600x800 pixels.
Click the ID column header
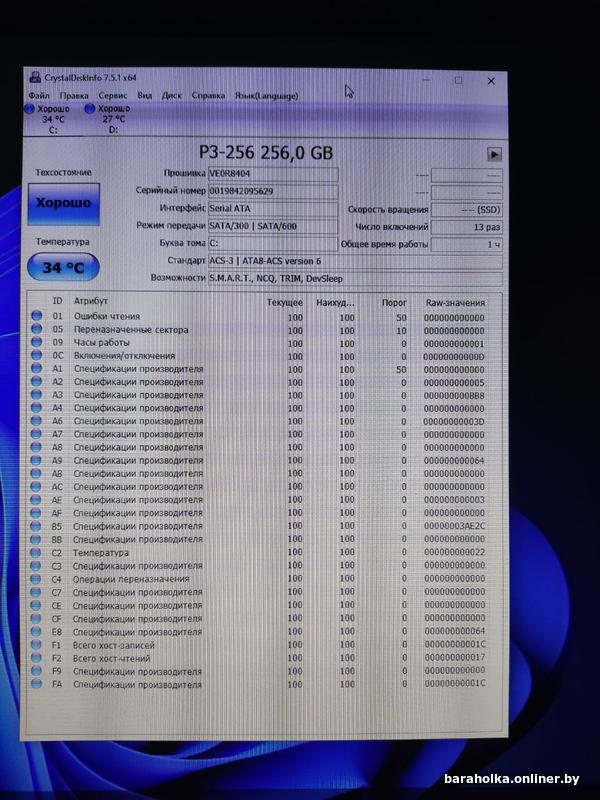57,301
